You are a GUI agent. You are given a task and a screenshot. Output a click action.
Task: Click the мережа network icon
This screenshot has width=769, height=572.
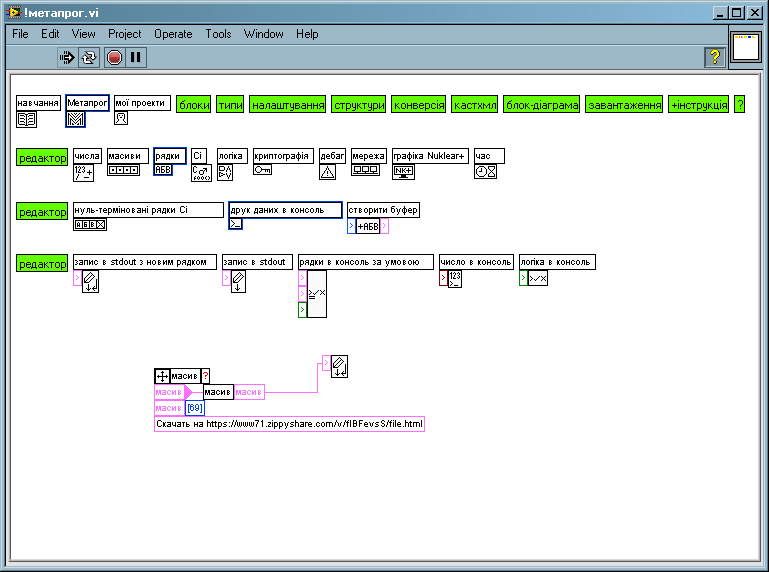pos(365,170)
